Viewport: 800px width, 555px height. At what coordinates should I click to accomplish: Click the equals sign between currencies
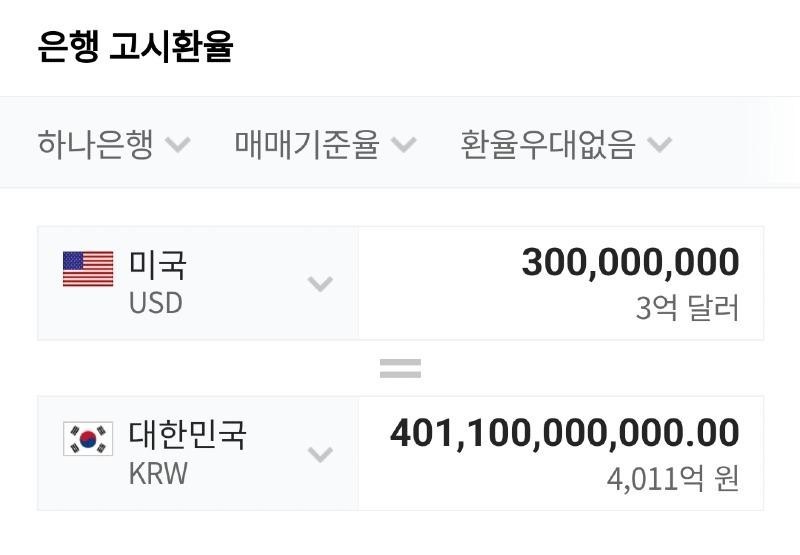point(400,369)
